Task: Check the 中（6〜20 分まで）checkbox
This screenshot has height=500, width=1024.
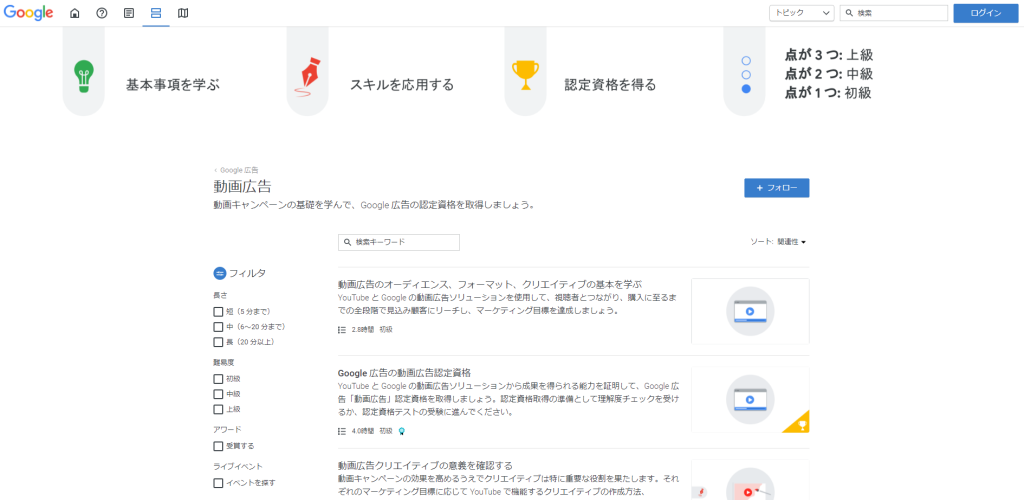Action: [218, 327]
